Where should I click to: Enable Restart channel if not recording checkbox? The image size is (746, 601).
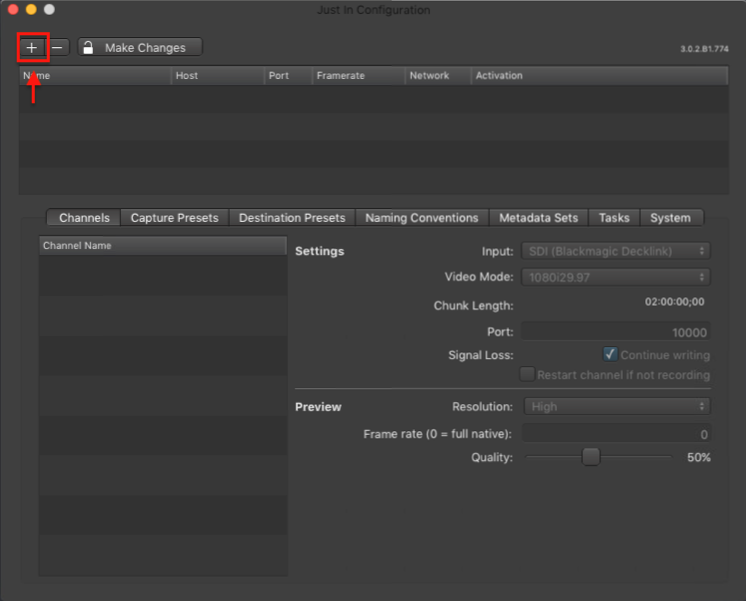(x=527, y=374)
